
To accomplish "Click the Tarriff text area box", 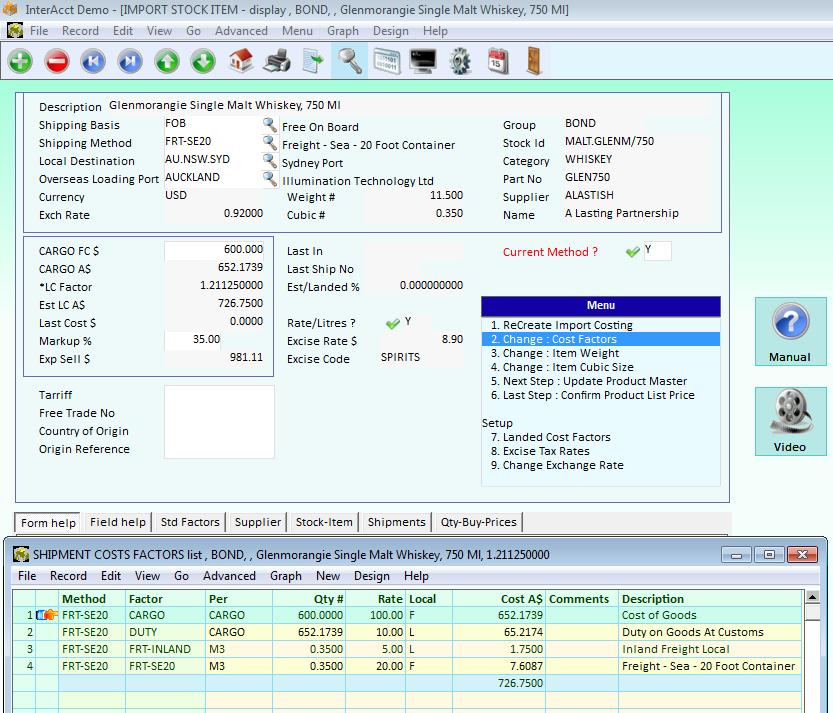I will pyautogui.click(x=219, y=422).
